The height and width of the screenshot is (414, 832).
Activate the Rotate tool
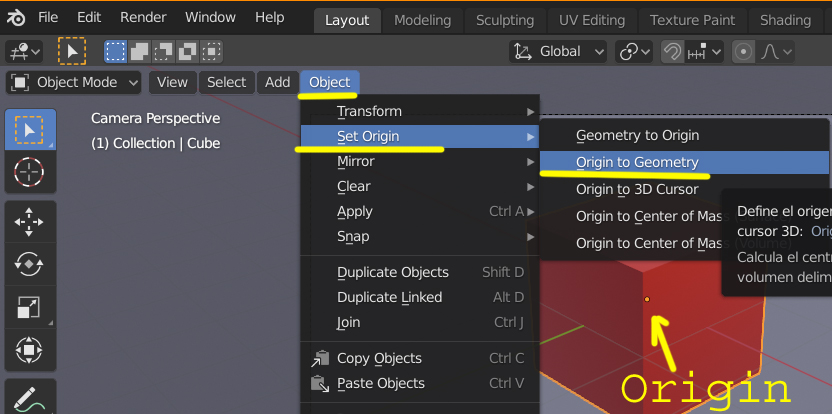[28, 264]
